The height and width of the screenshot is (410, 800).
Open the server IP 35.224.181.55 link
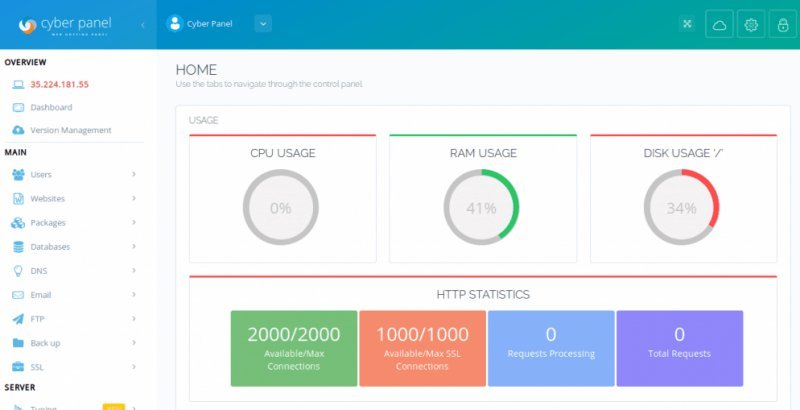[59, 85]
